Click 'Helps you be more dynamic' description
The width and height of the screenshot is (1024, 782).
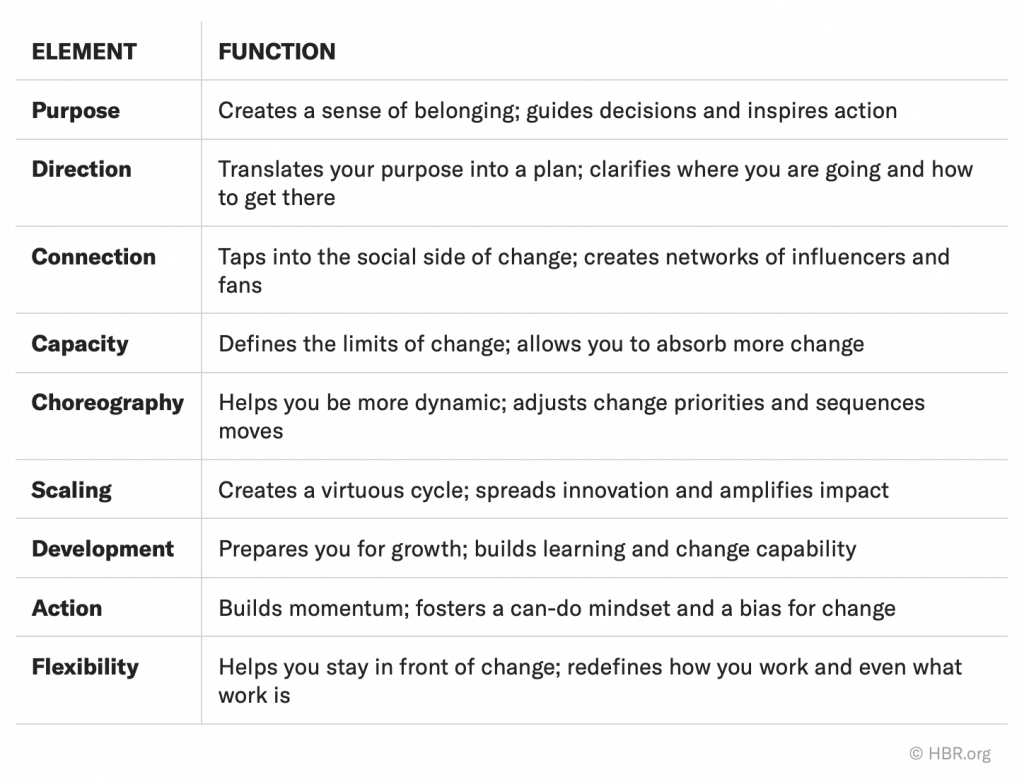coord(571,417)
